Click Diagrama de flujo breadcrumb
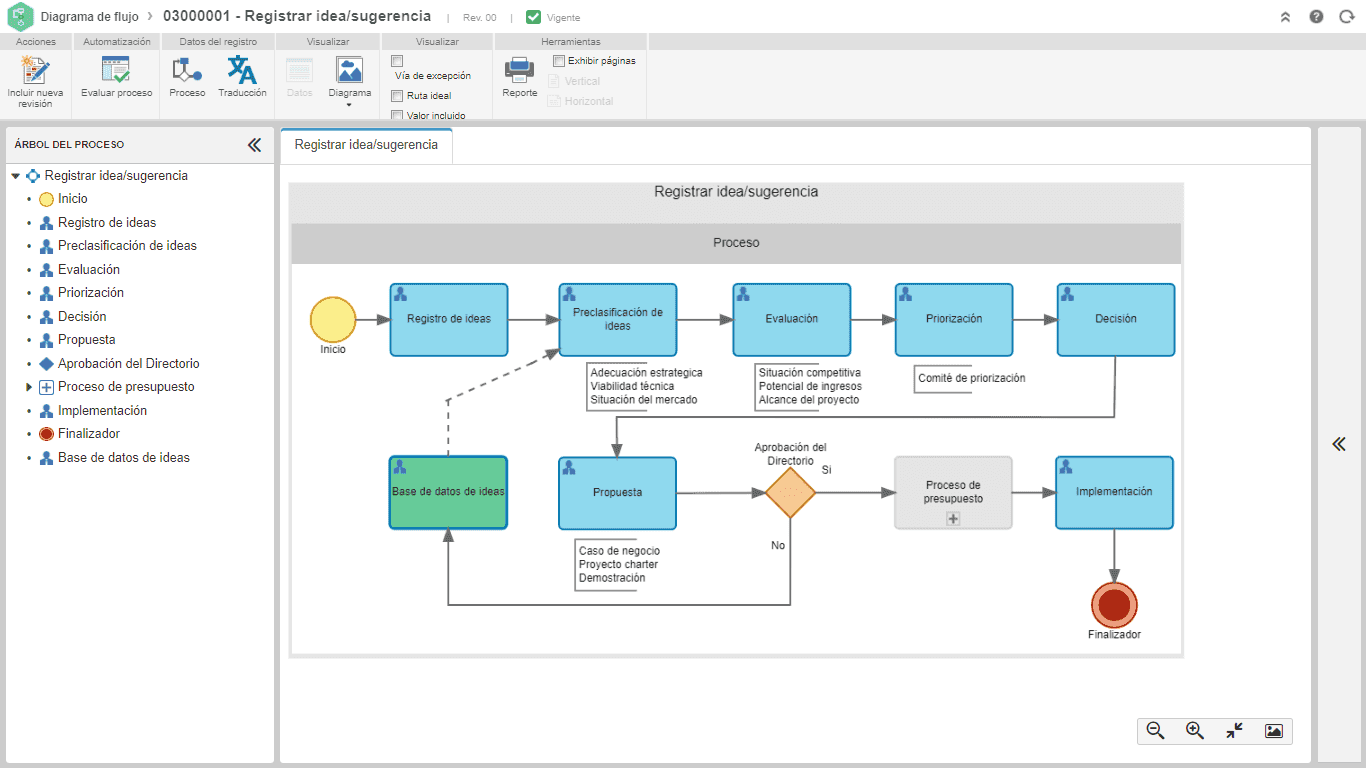This screenshot has height=768, width=1366. pyautogui.click(x=90, y=17)
